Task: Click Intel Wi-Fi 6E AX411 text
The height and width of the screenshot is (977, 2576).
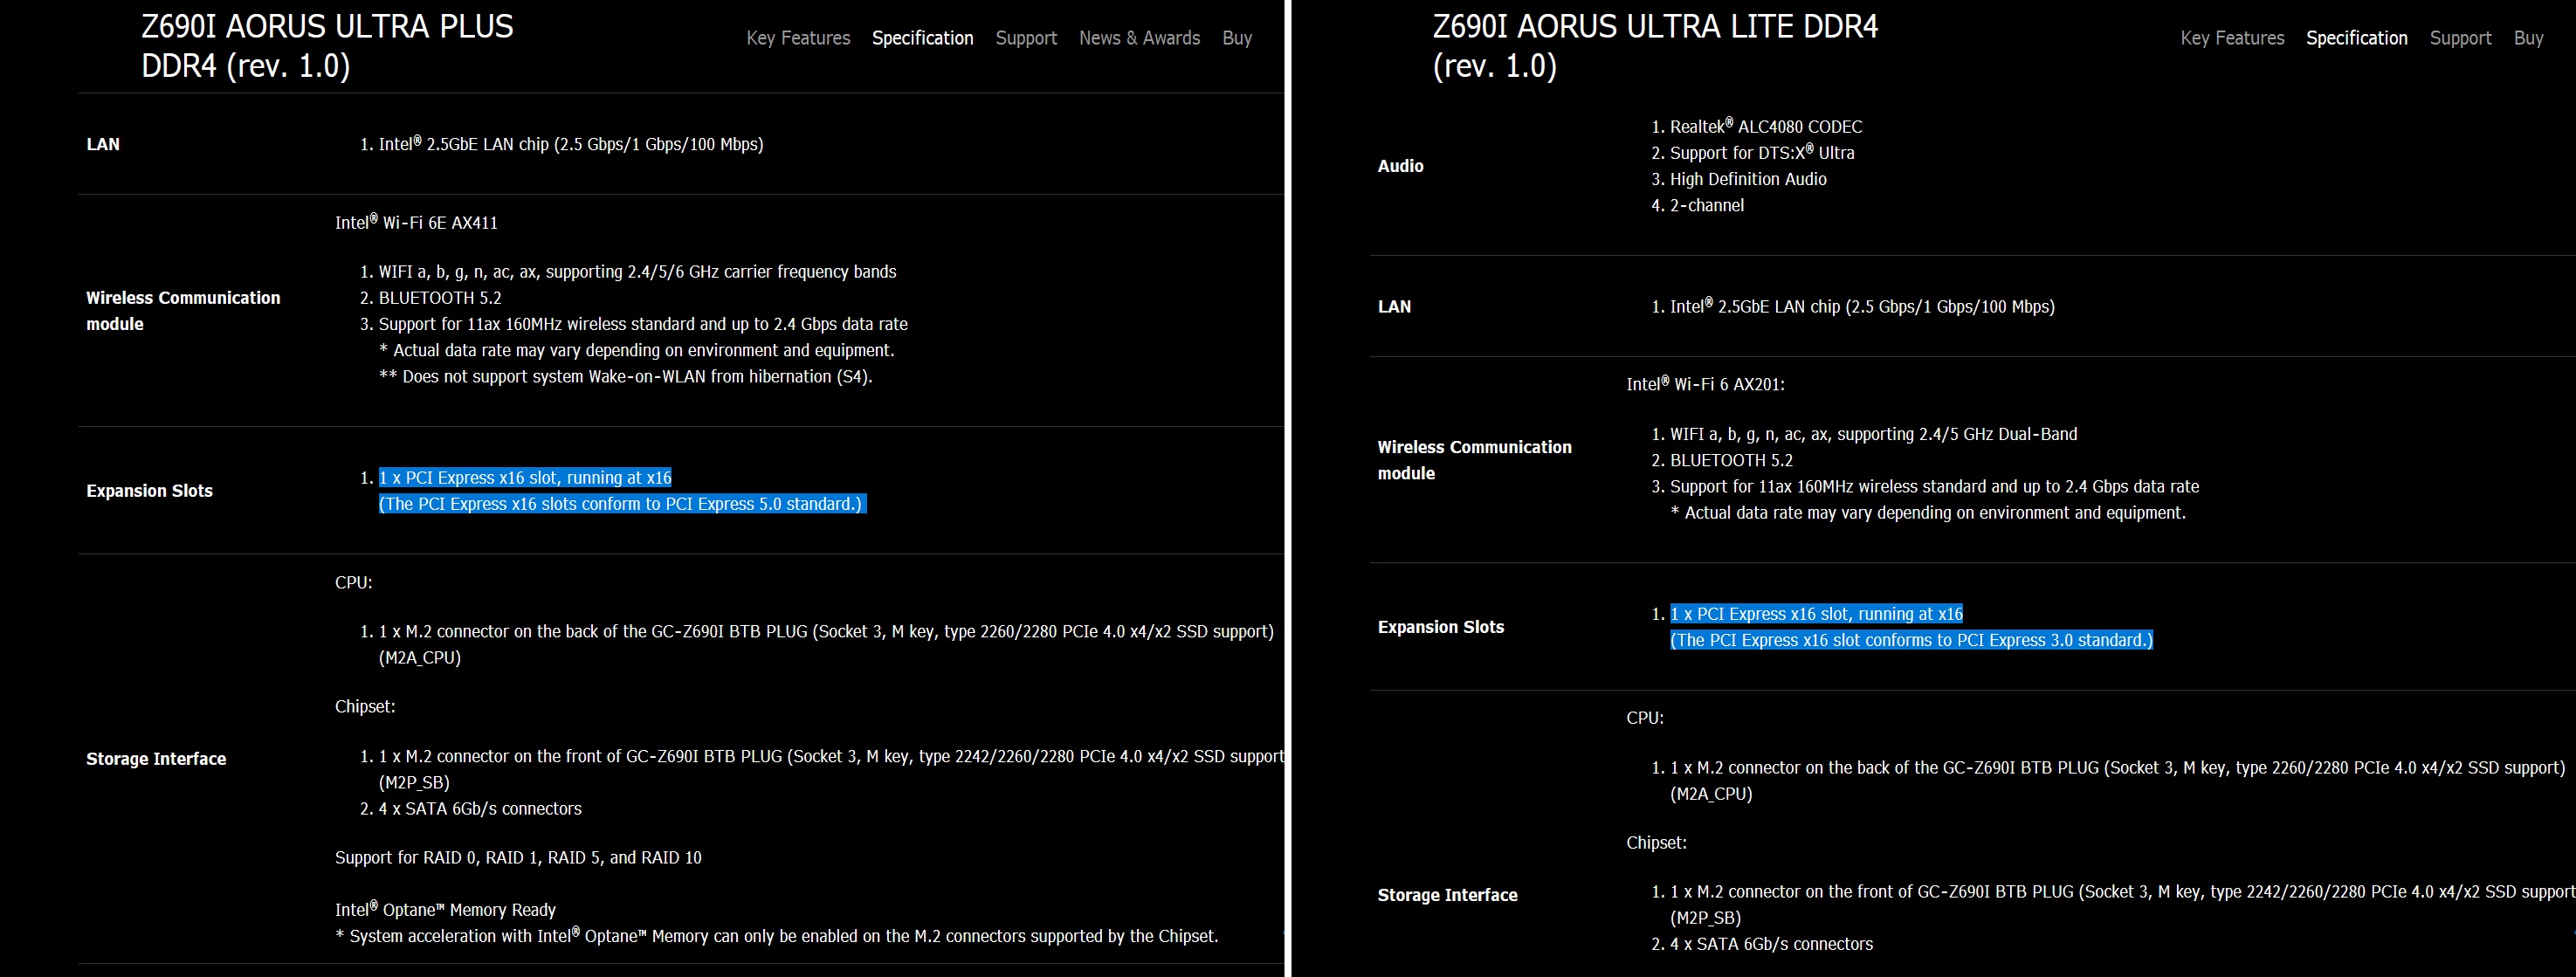Action: tap(416, 222)
